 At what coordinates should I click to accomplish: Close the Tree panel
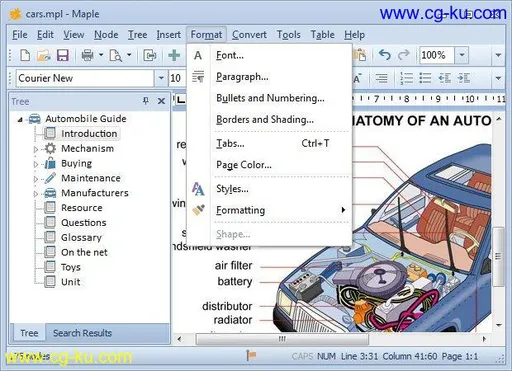point(161,101)
